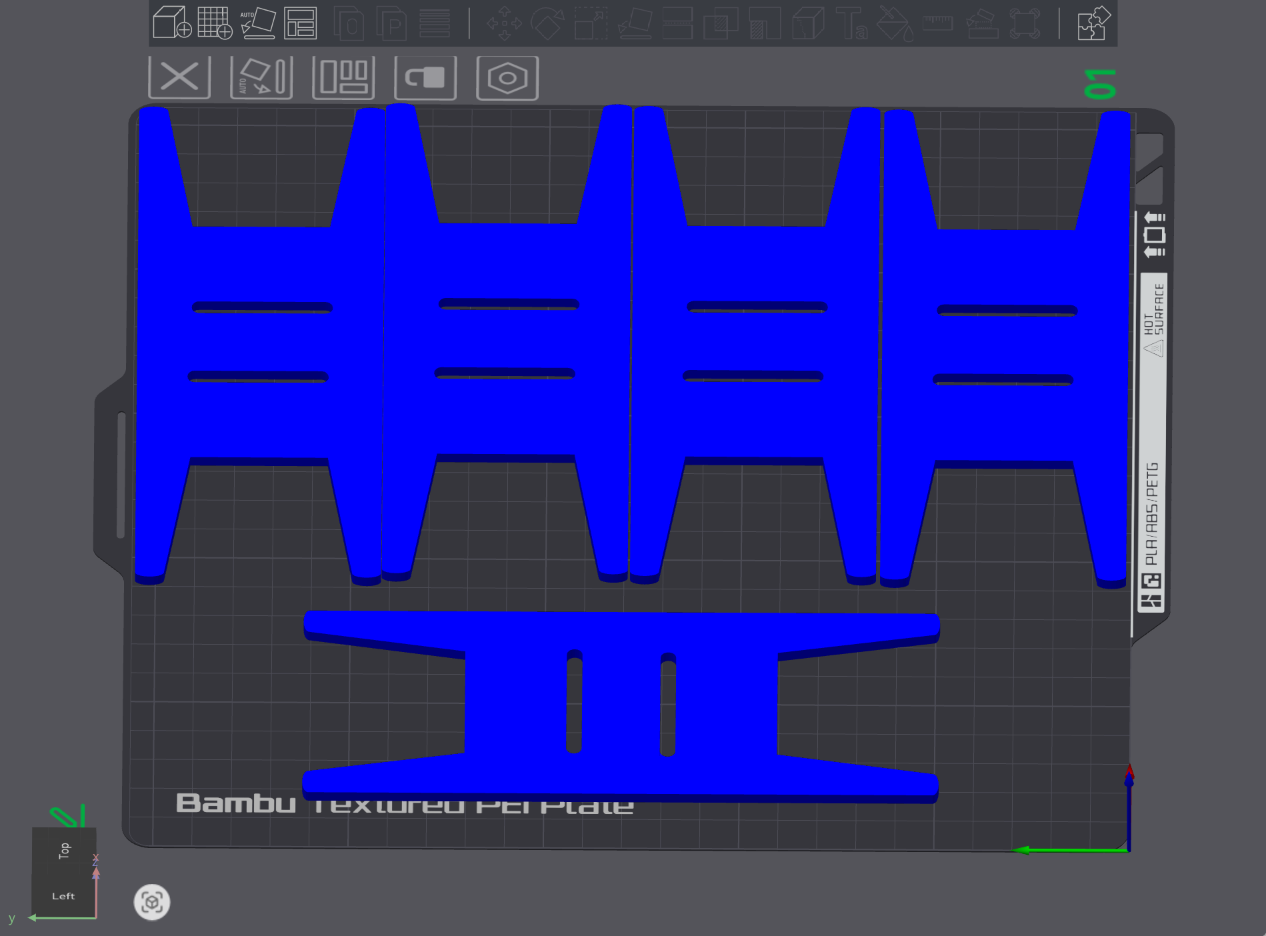Open the Support painting tool
Image resolution: width=1266 pixels, height=936 pixels.
764,22
